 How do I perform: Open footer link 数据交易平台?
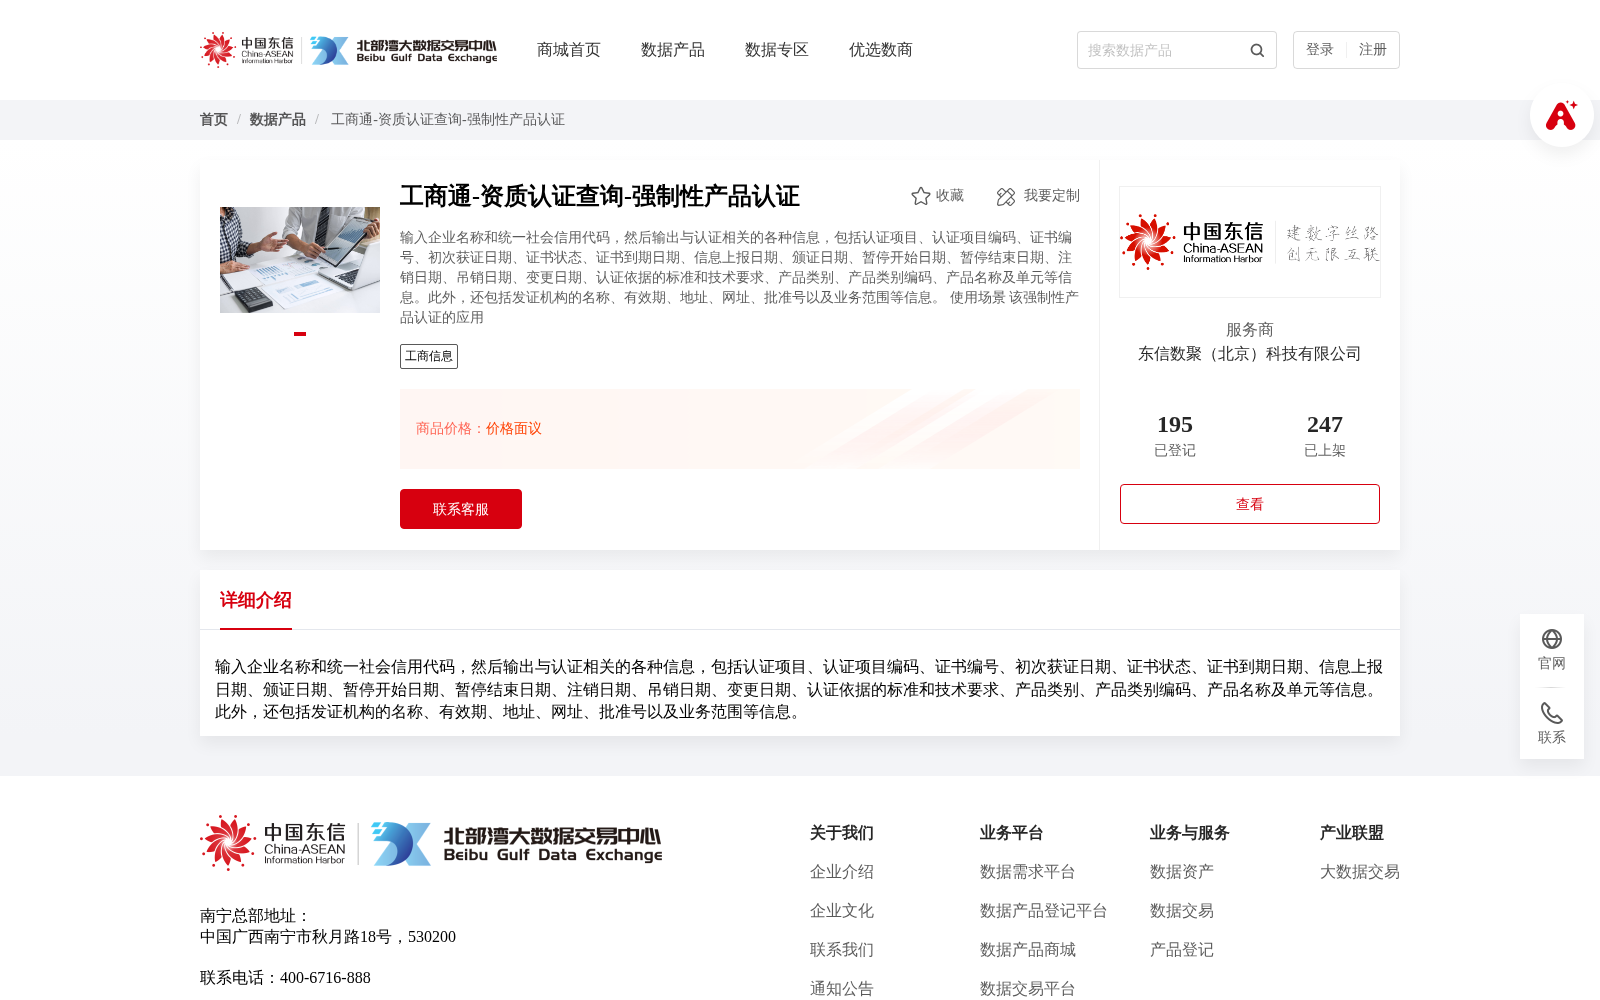[x=1028, y=989]
